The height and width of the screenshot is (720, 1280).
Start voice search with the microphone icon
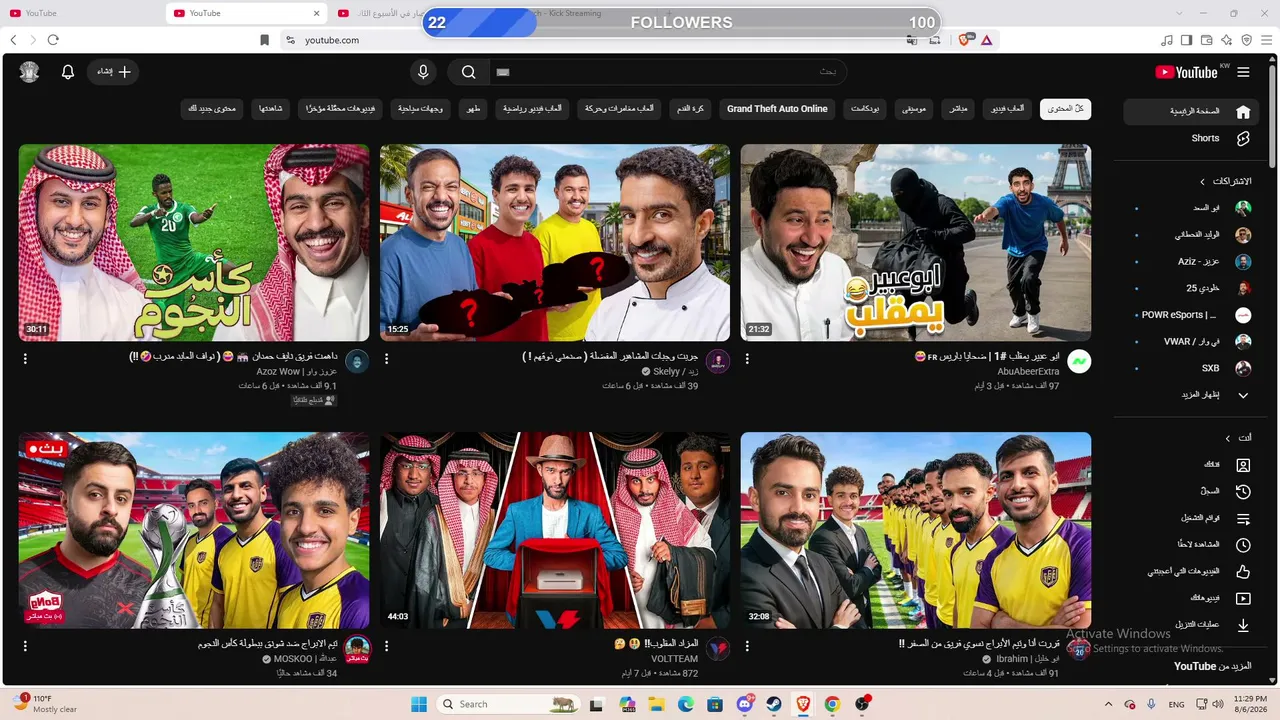[423, 72]
